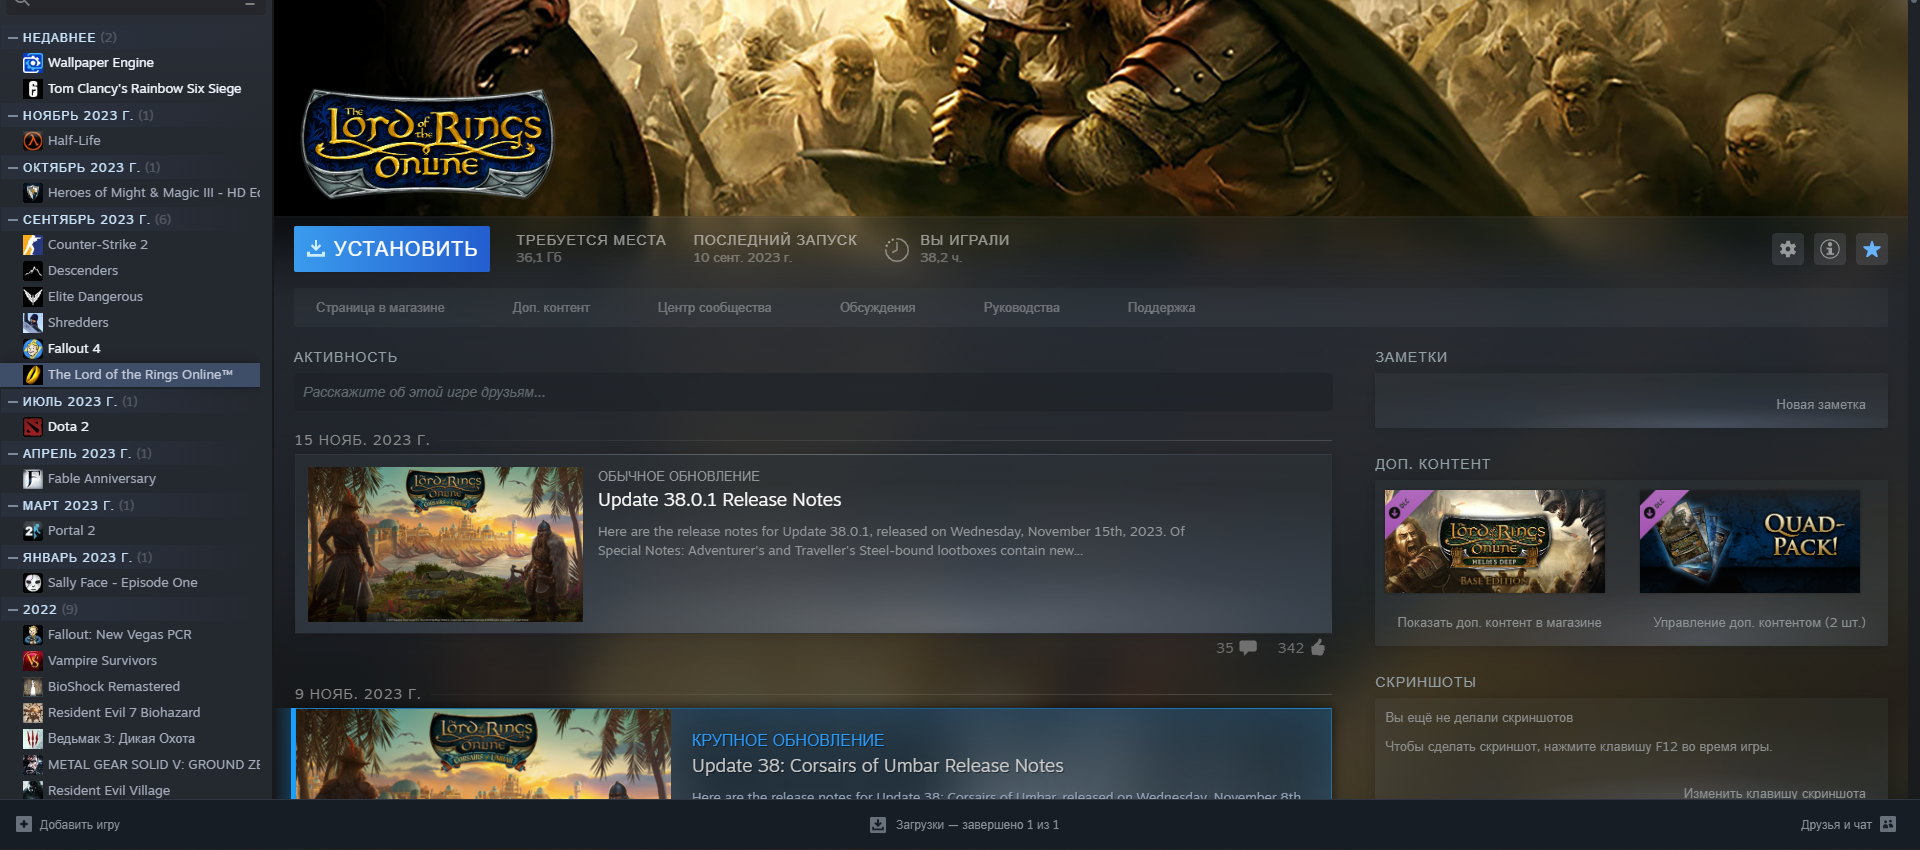This screenshot has height=850, width=1920.
Task: Click Показать доп. контент в магазине
Action: click(x=1499, y=623)
